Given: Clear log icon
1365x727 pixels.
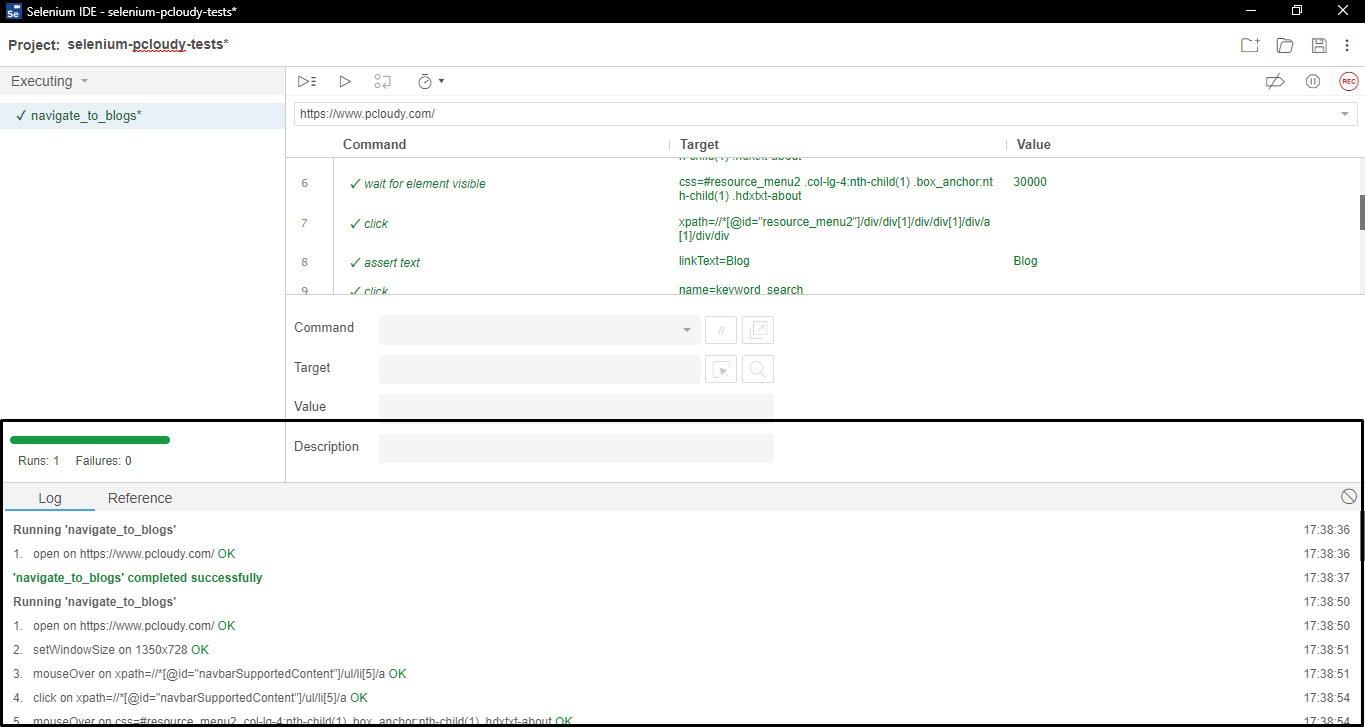Looking at the screenshot, I should [1348, 497].
